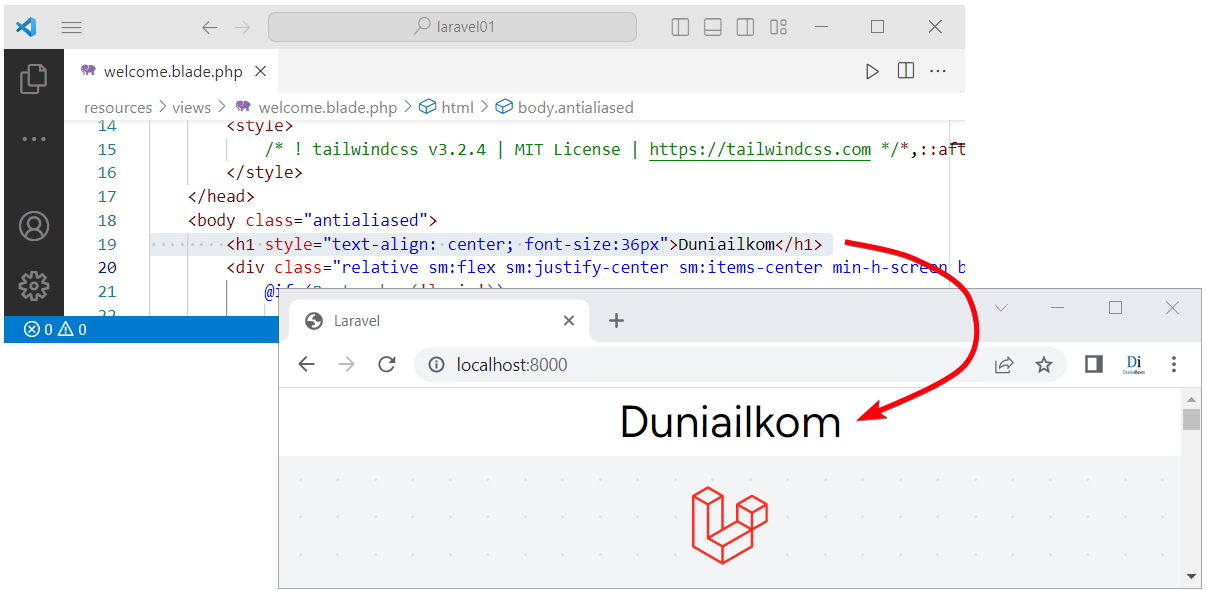
Task: Open the html breadcrumb symbol
Action: pos(446,107)
